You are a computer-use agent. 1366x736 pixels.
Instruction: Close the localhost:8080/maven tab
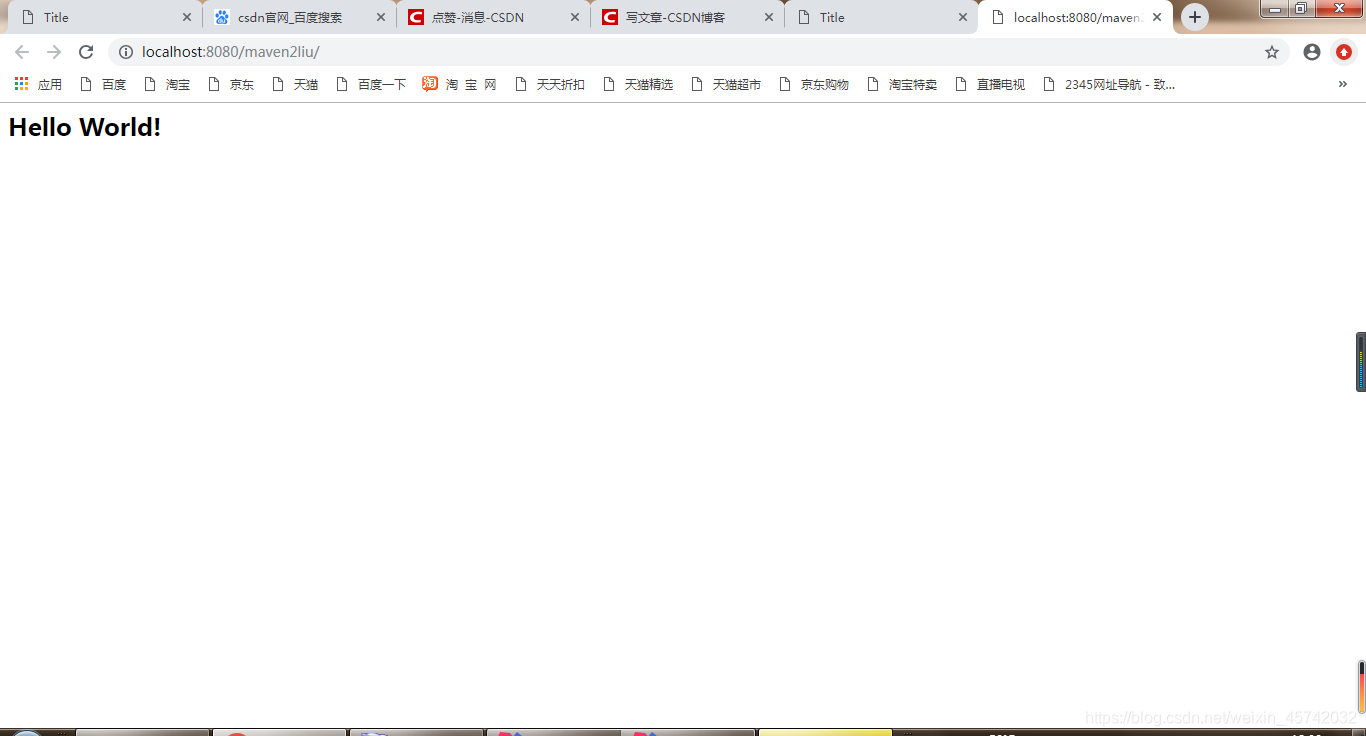point(1157,17)
